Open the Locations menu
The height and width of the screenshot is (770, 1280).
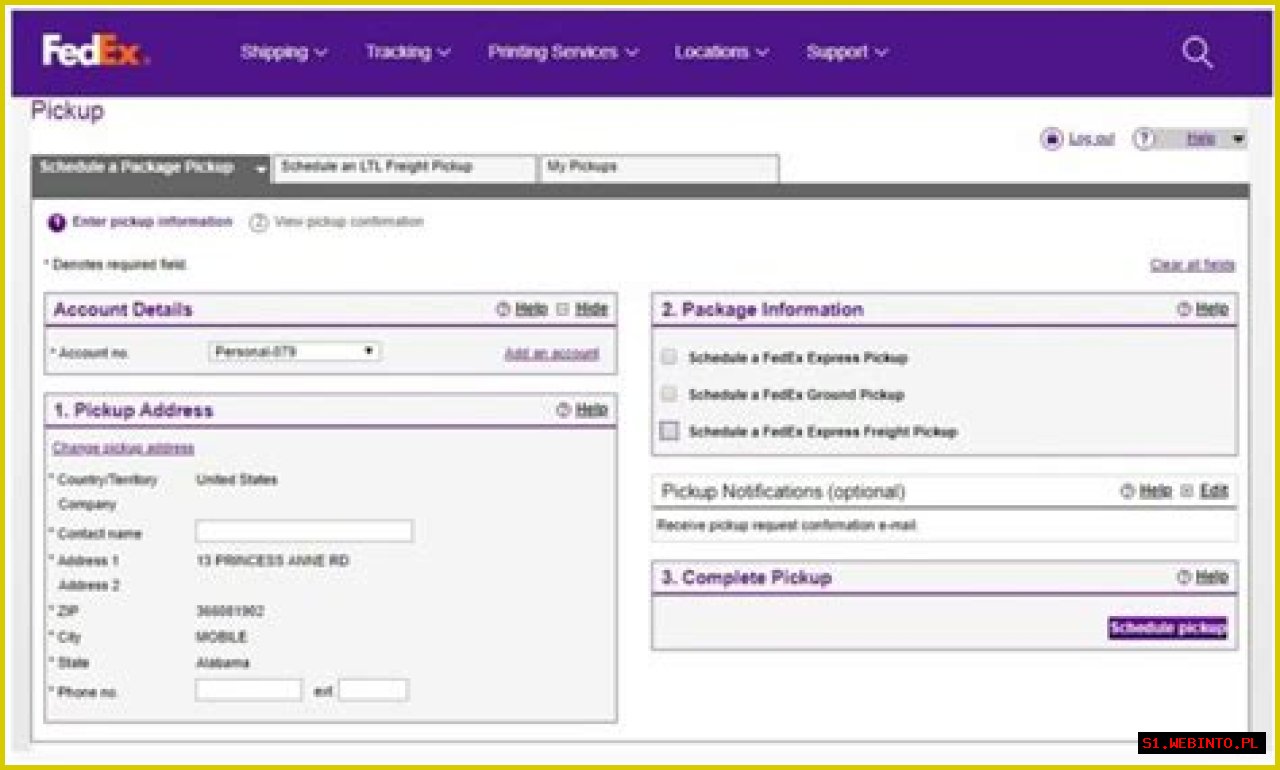coord(722,52)
